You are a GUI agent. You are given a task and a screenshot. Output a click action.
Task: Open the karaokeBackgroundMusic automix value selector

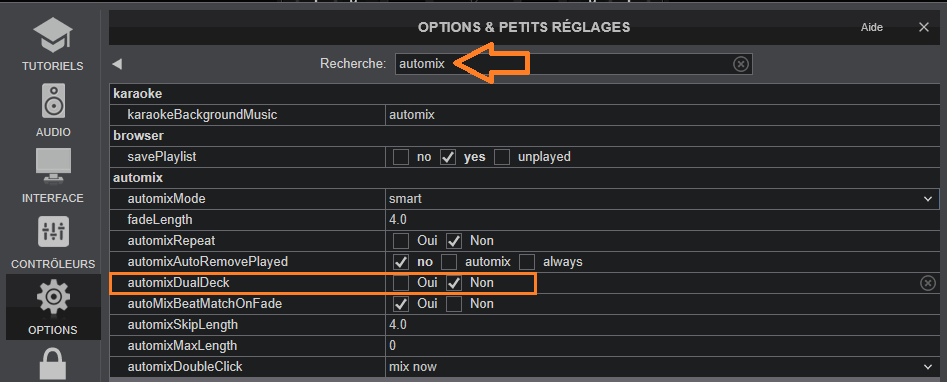click(x=663, y=115)
